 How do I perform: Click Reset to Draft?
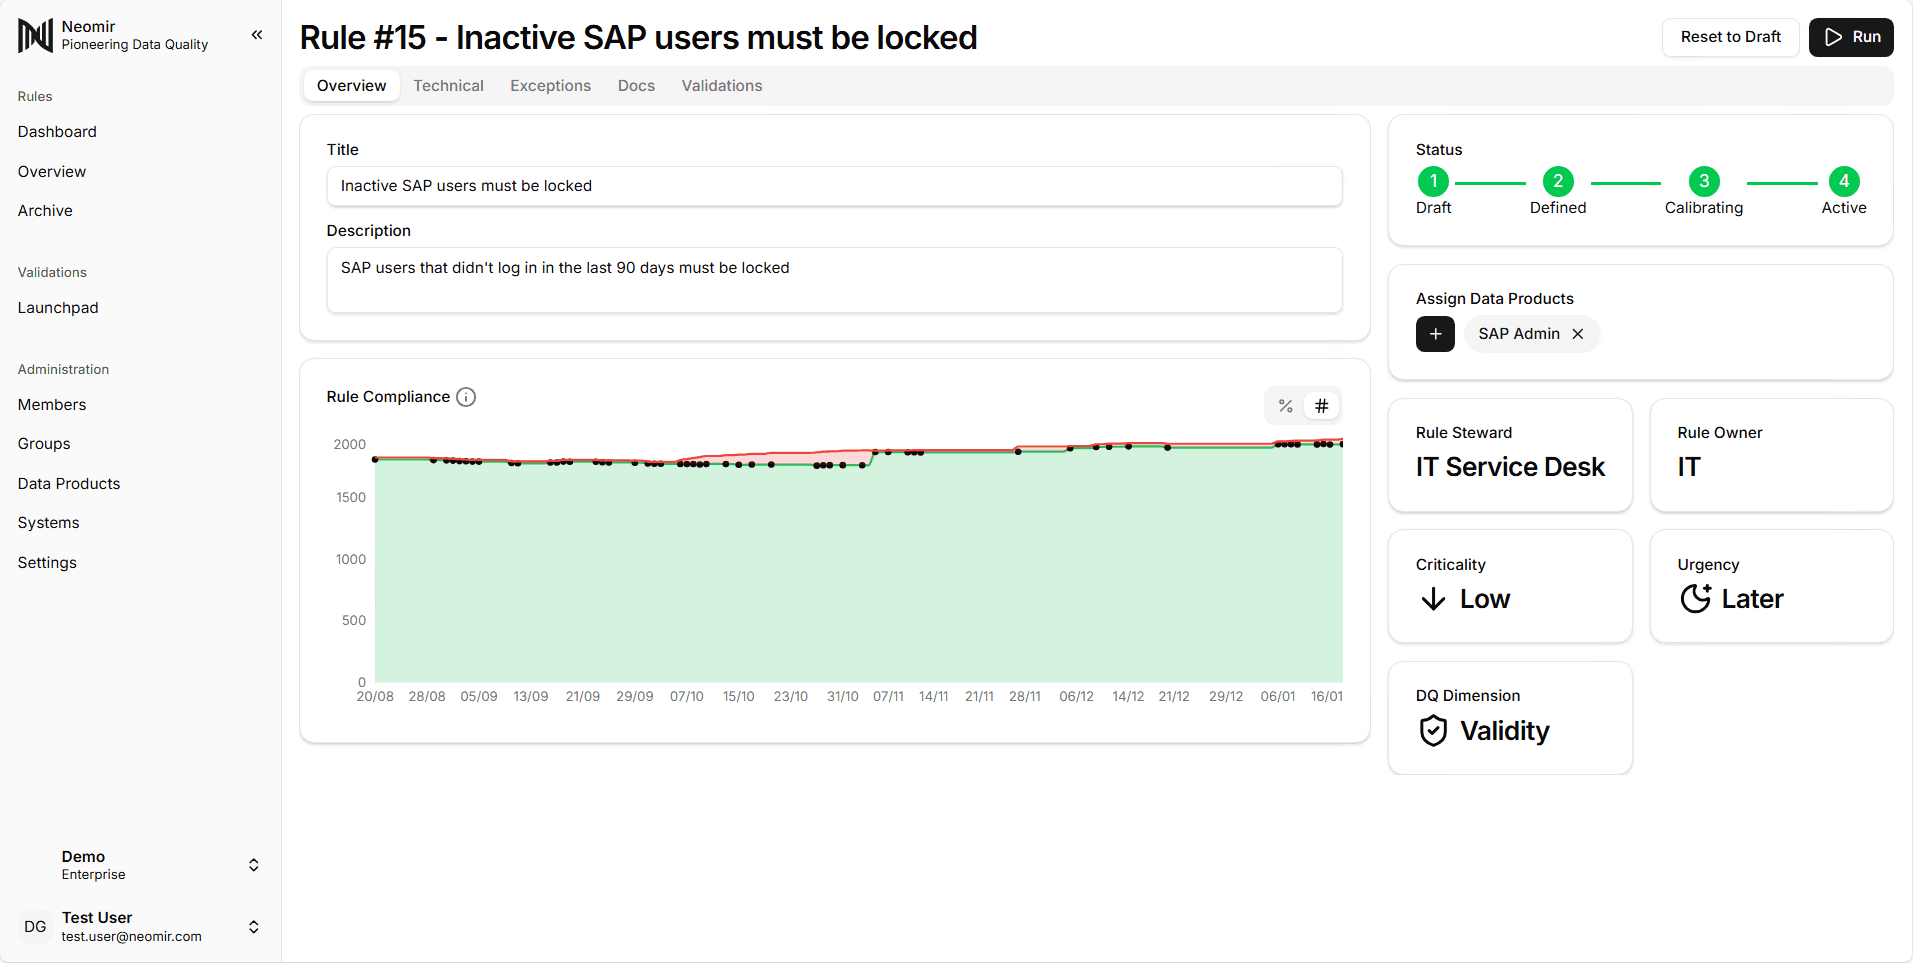point(1730,37)
